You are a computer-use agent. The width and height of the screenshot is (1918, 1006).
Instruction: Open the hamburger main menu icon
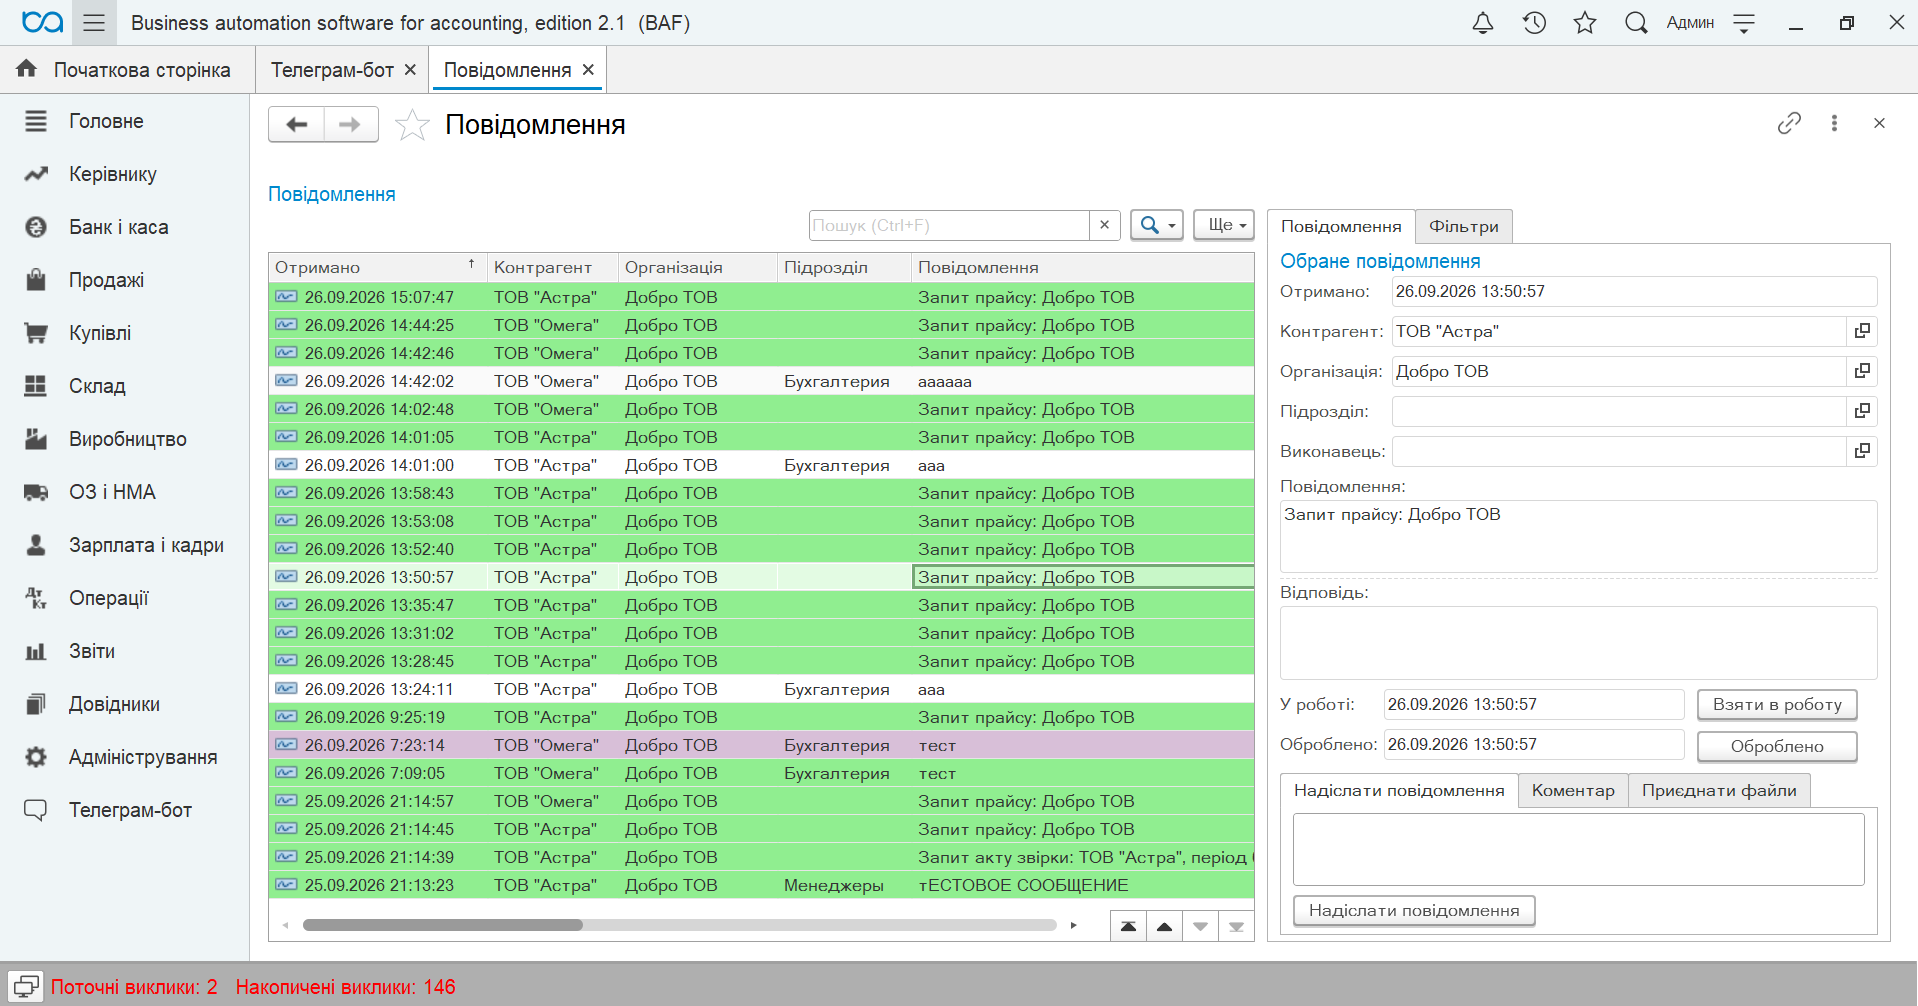[x=94, y=23]
